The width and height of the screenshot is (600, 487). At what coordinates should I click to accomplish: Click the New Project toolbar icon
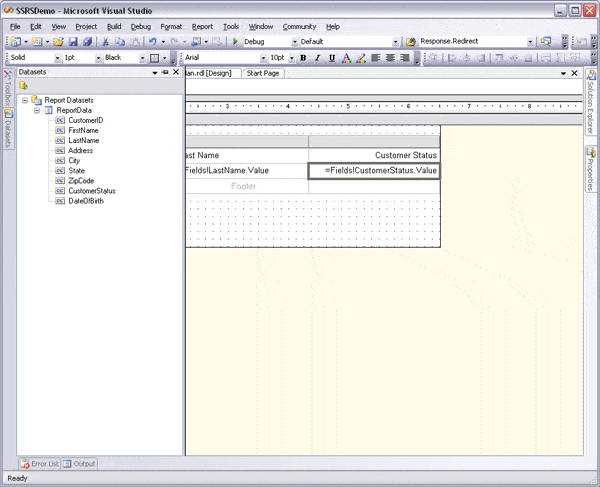tap(16, 41)
